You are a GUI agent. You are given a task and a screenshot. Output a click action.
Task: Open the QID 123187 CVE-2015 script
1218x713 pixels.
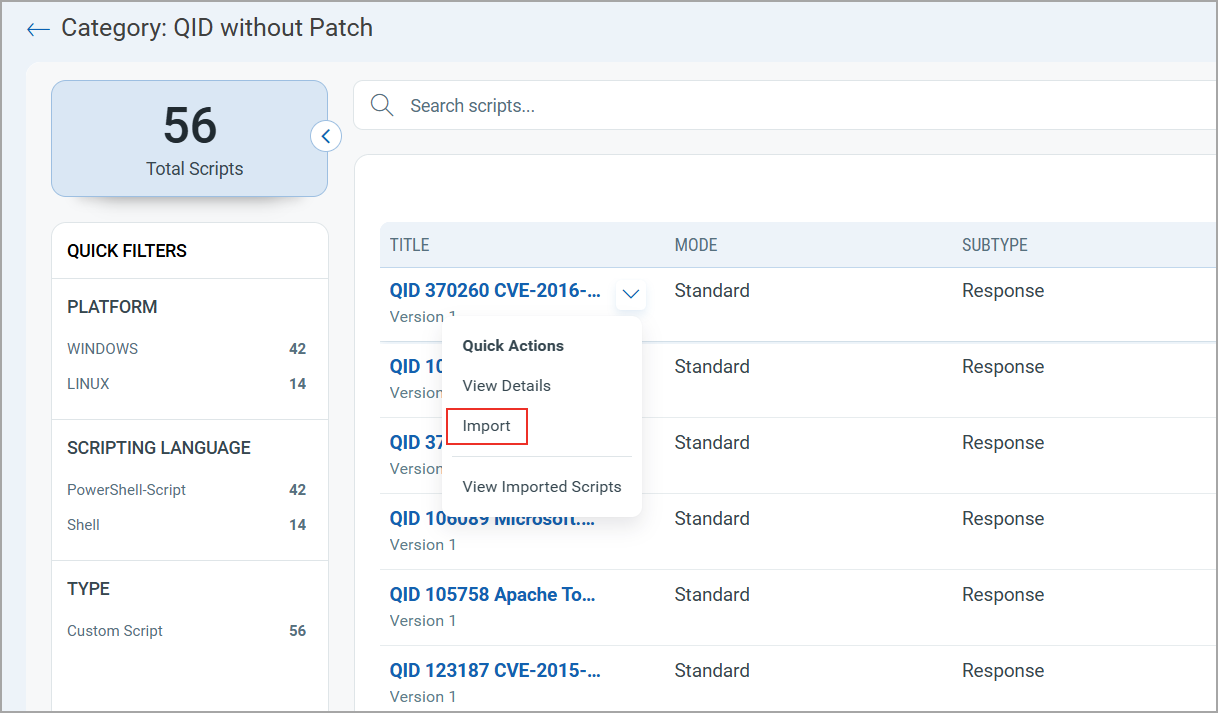pos(494,670)
